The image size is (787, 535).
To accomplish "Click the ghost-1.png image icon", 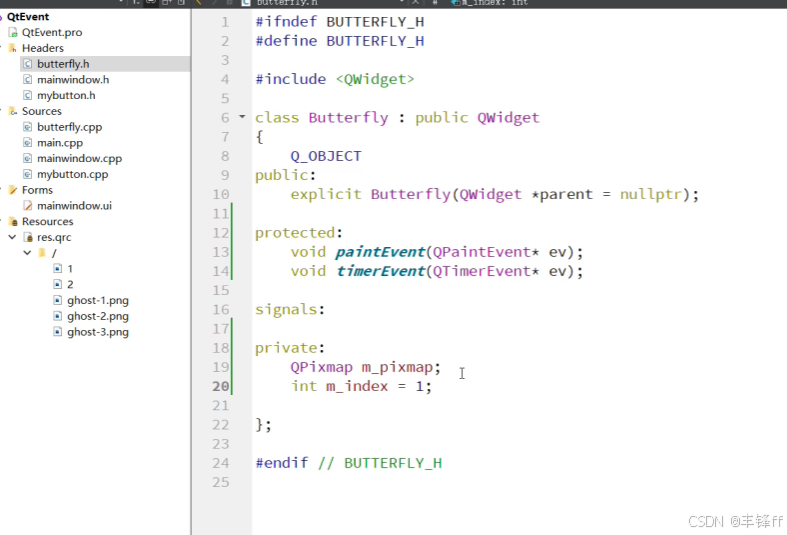I will [58, 300].
